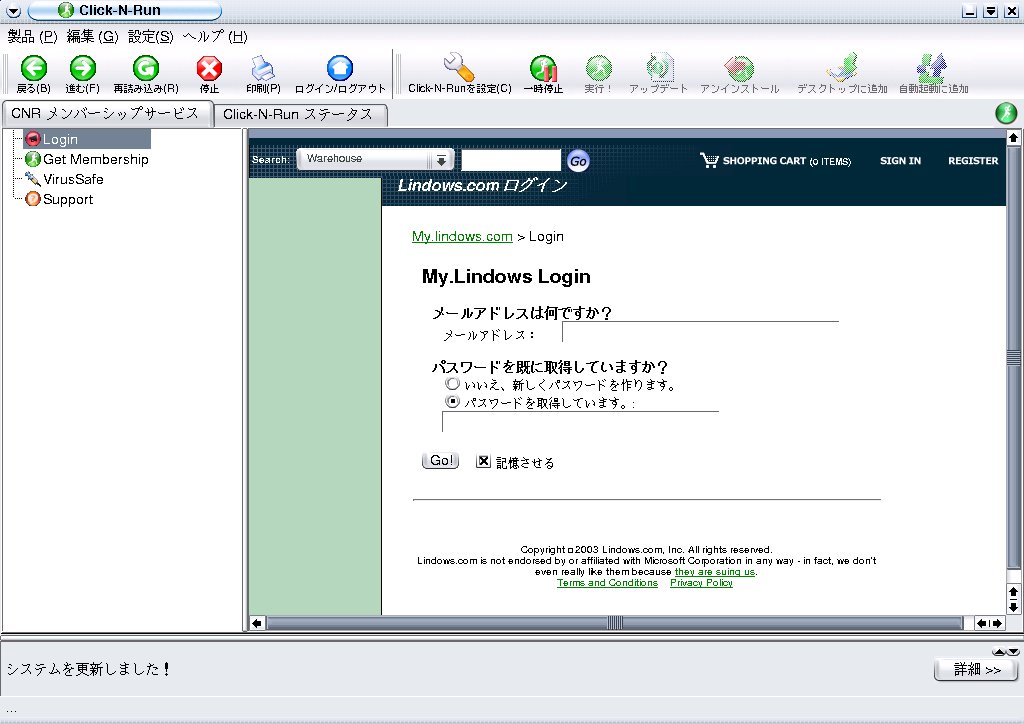This screenshot has width=1024, height=724.
Task: Click the 'システムを更新しました!' status text
Action: (x=88, y=669)
